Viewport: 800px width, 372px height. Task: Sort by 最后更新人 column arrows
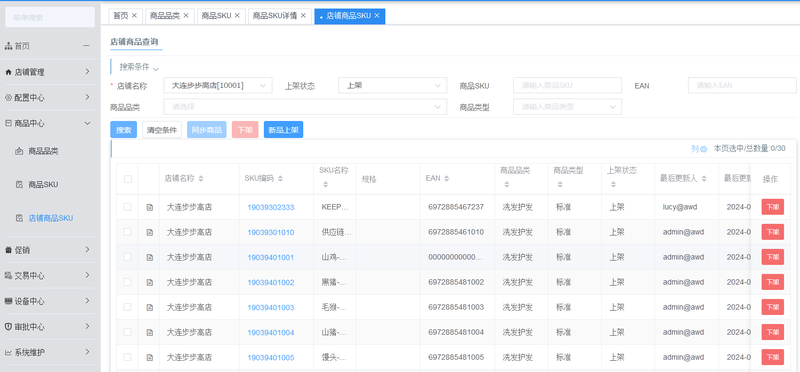[704, 179]
